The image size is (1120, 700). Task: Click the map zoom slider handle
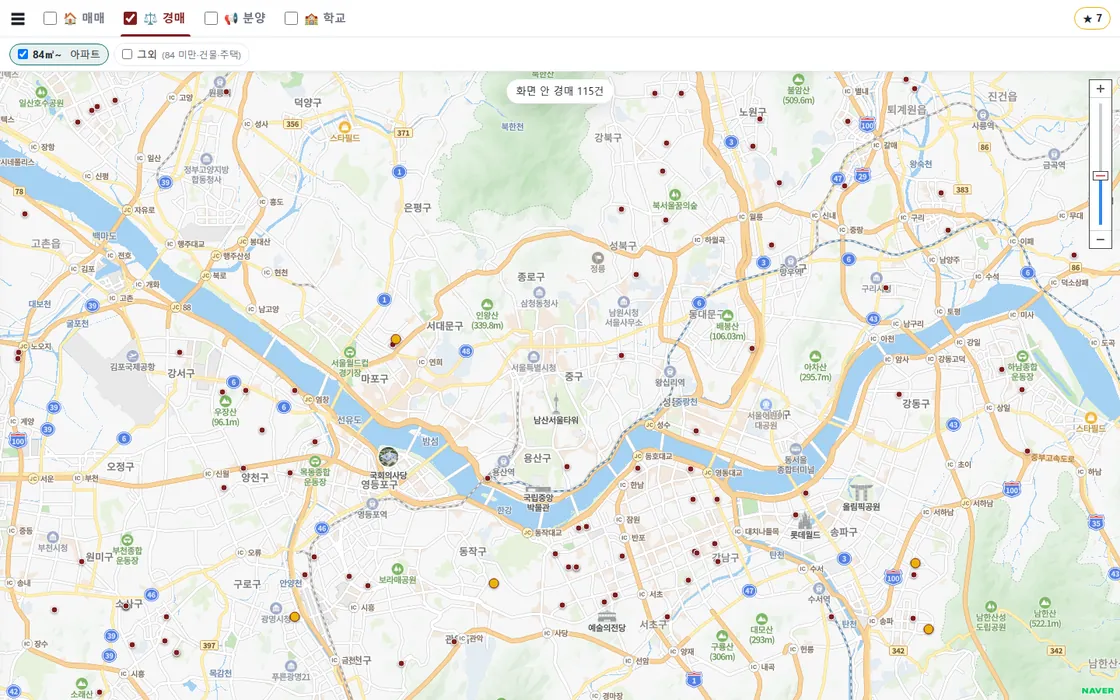[1100, 176]
